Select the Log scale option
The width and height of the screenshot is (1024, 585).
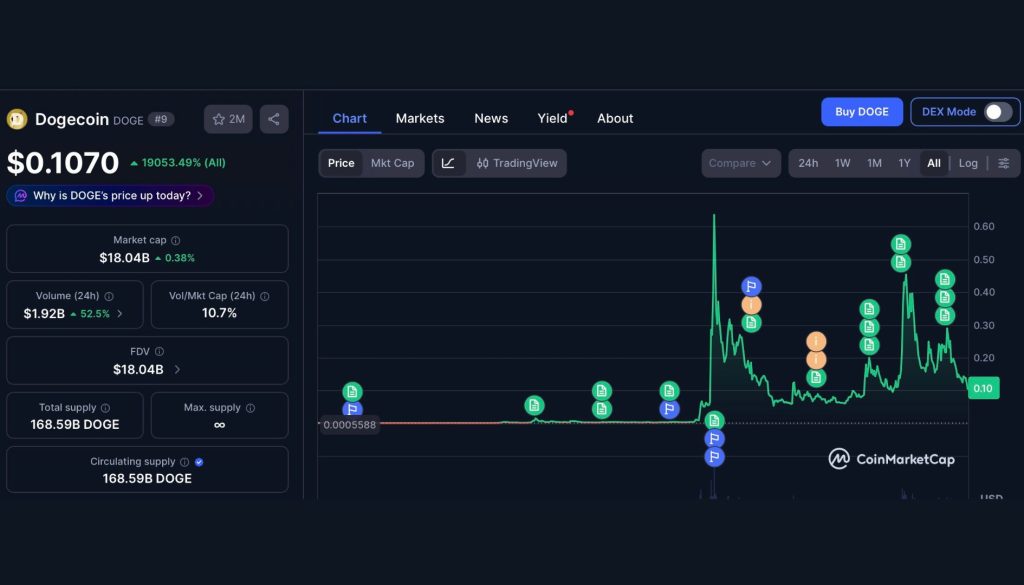pyautogui.click(x=969, y=162)
